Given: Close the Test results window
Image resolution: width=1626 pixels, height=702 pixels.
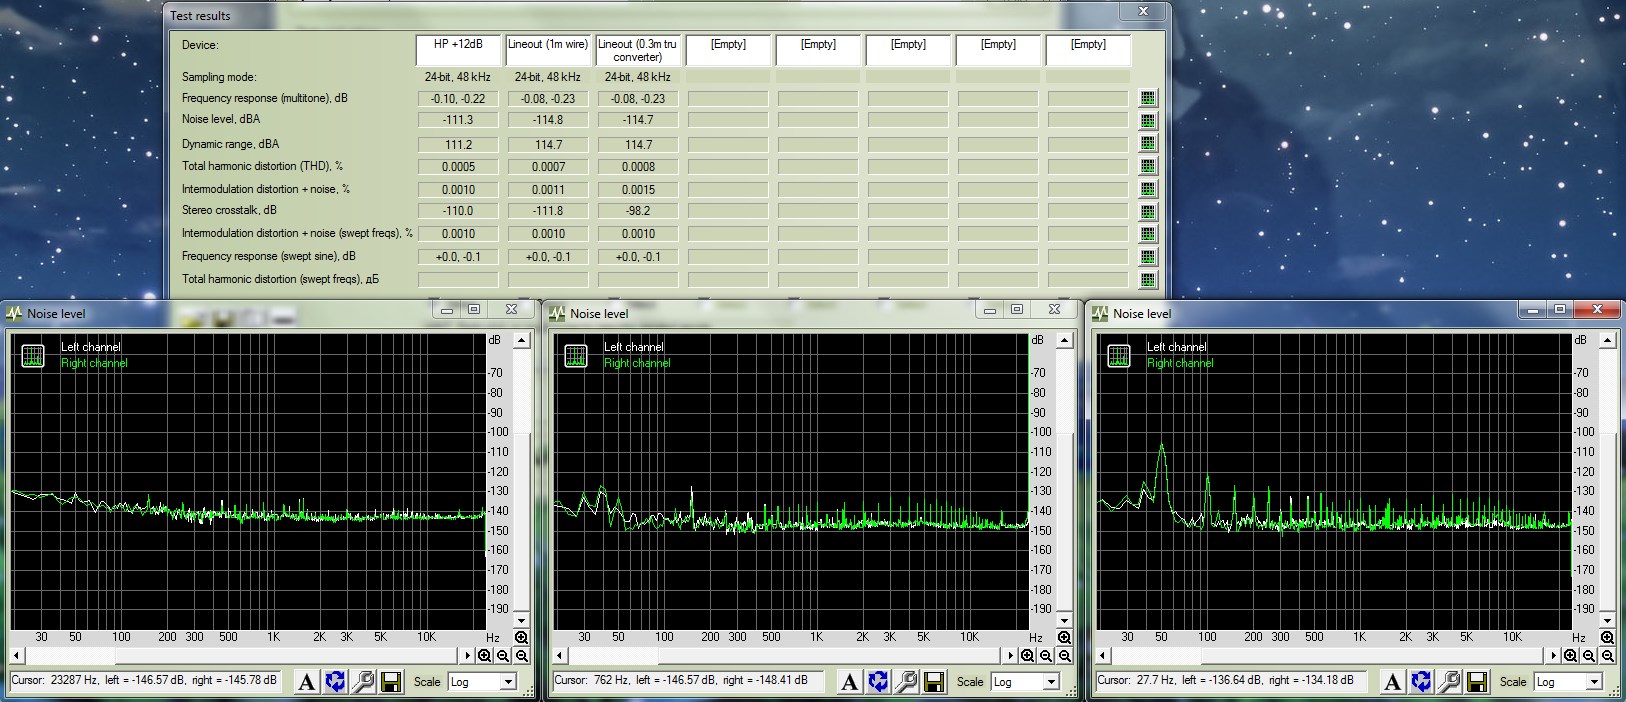Looking at the screenshot, I should pyautogui.click(x=1142, y=12).
